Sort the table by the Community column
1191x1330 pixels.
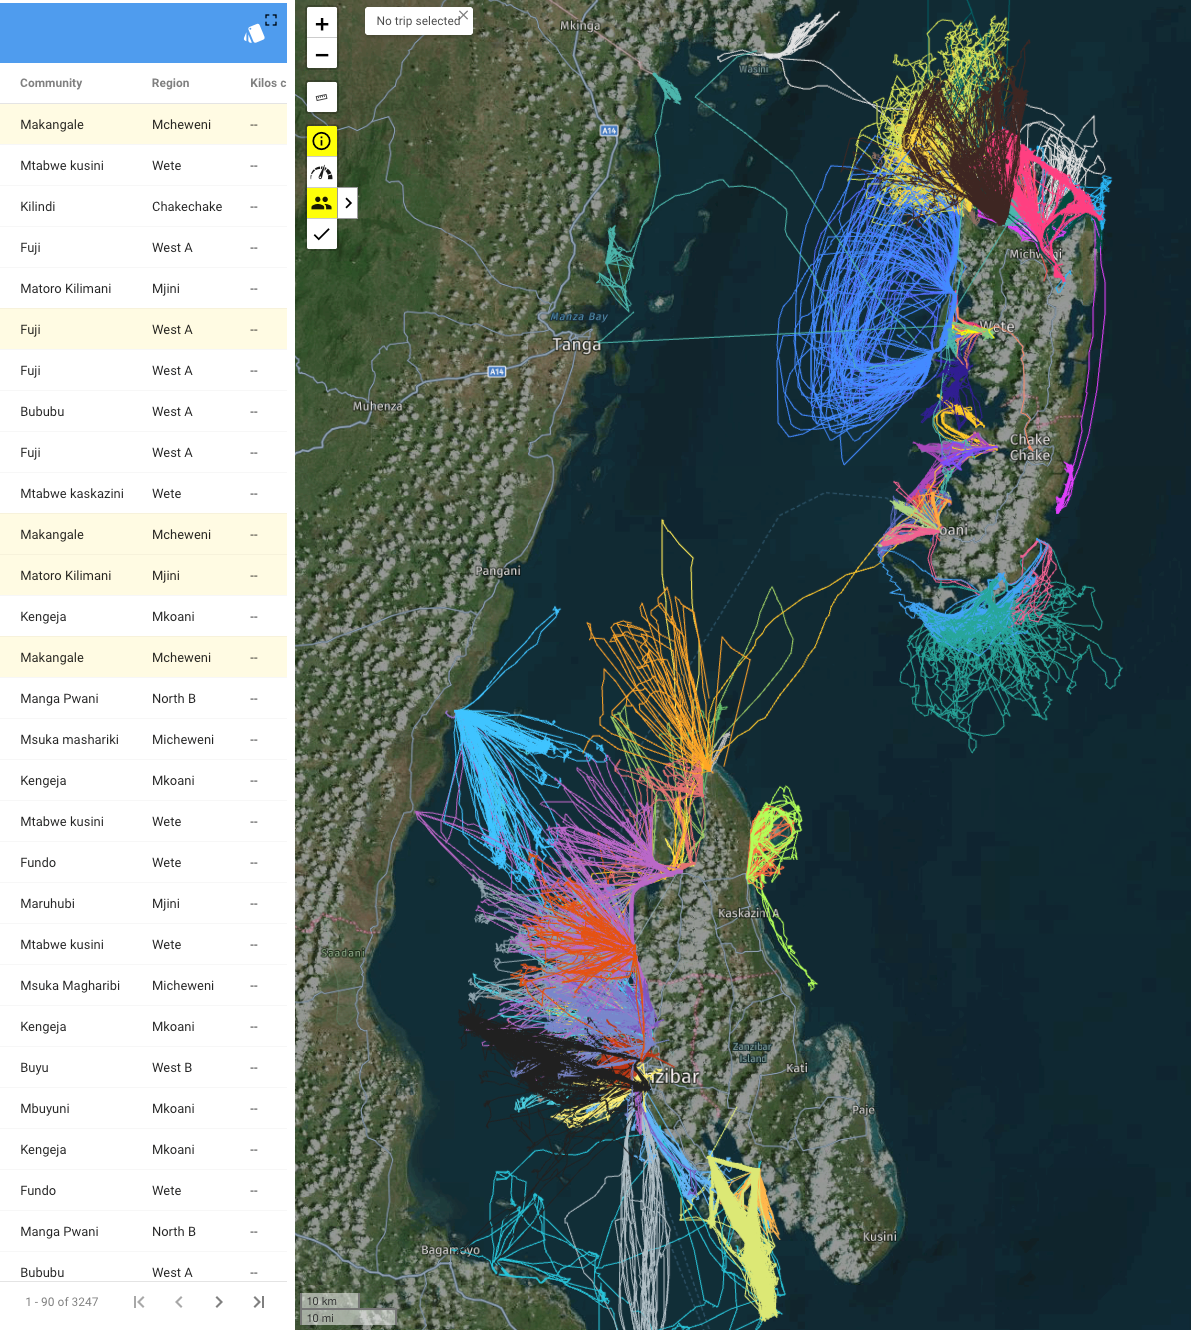pos(51,83)
